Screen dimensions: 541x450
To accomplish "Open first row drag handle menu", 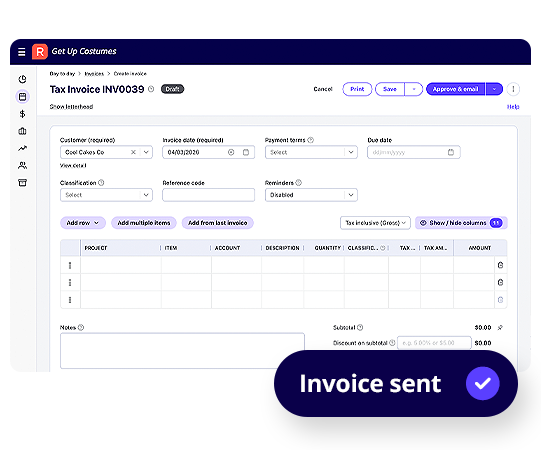I will 70,265.
